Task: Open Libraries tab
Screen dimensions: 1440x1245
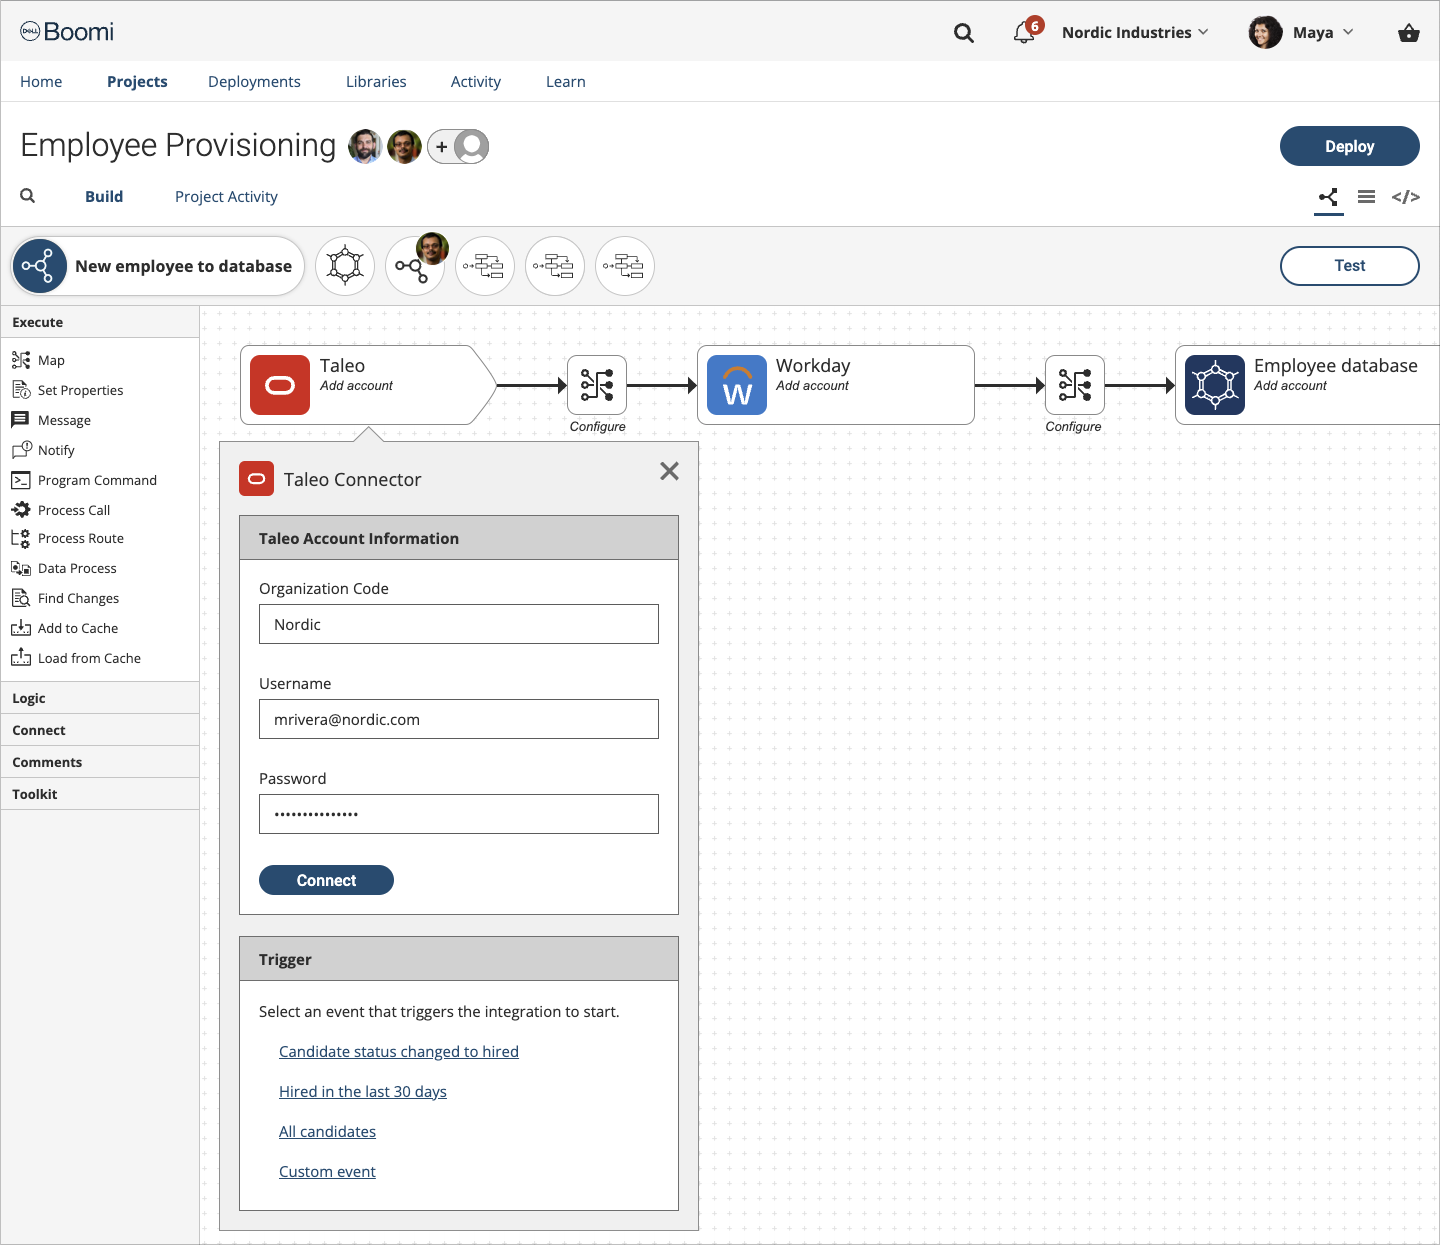Action: tap(376, 82)
